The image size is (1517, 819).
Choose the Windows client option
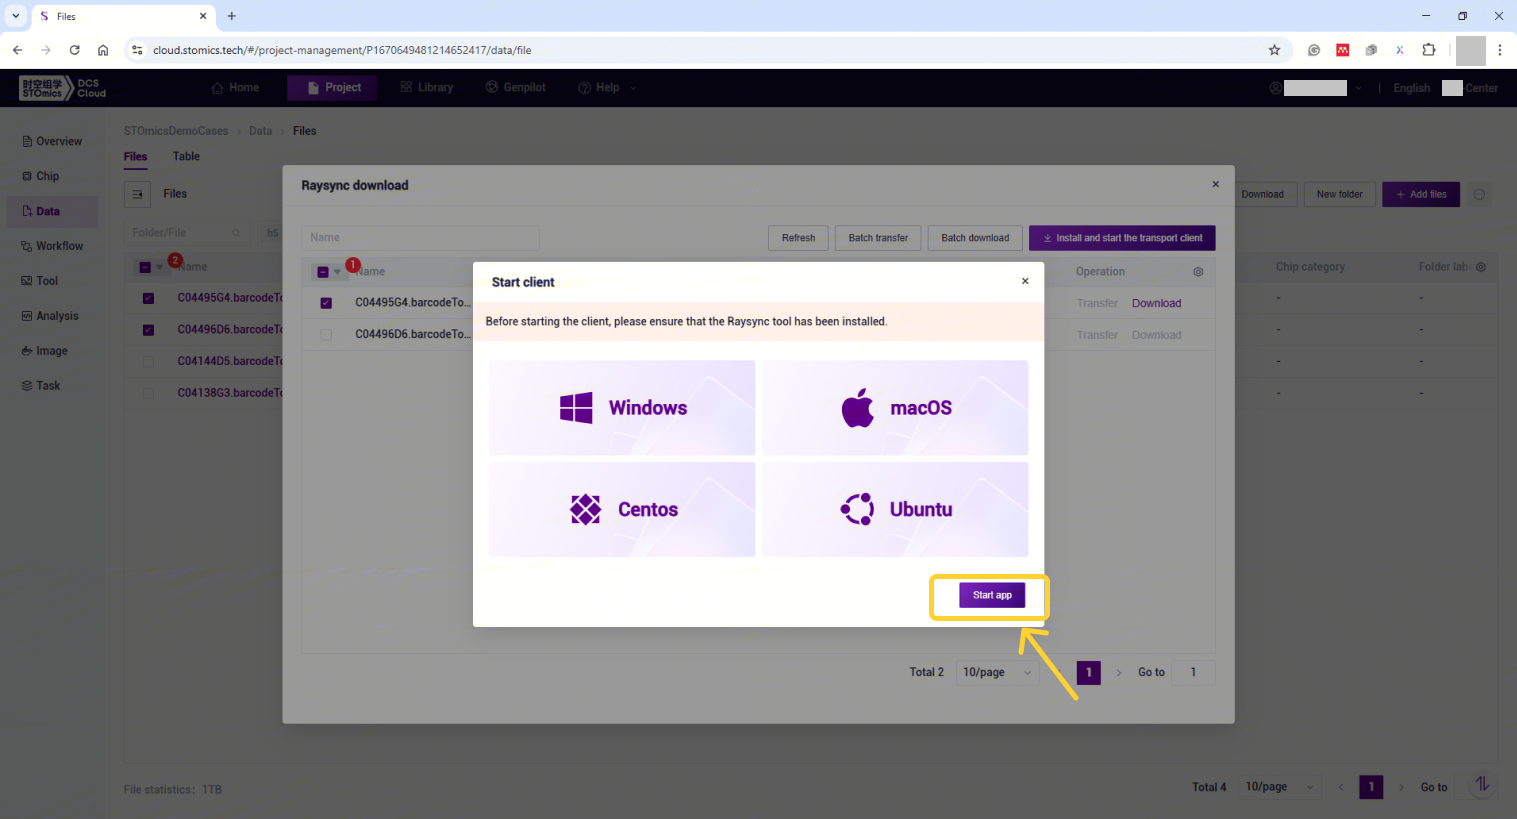(622, 408)
